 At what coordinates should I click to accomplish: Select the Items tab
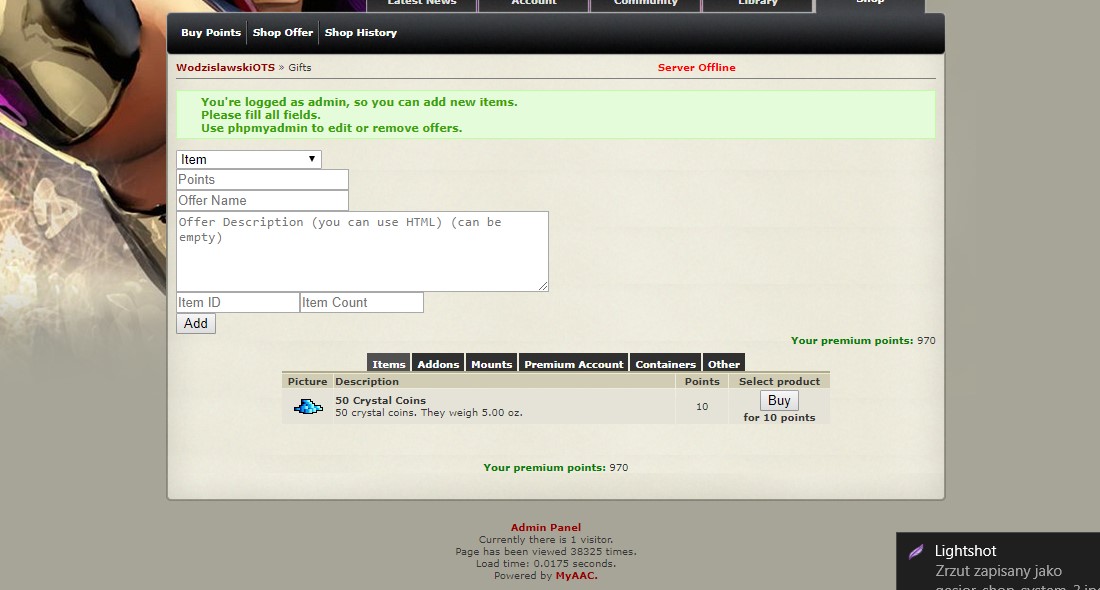pyautogui.click(x=389, y=364)
